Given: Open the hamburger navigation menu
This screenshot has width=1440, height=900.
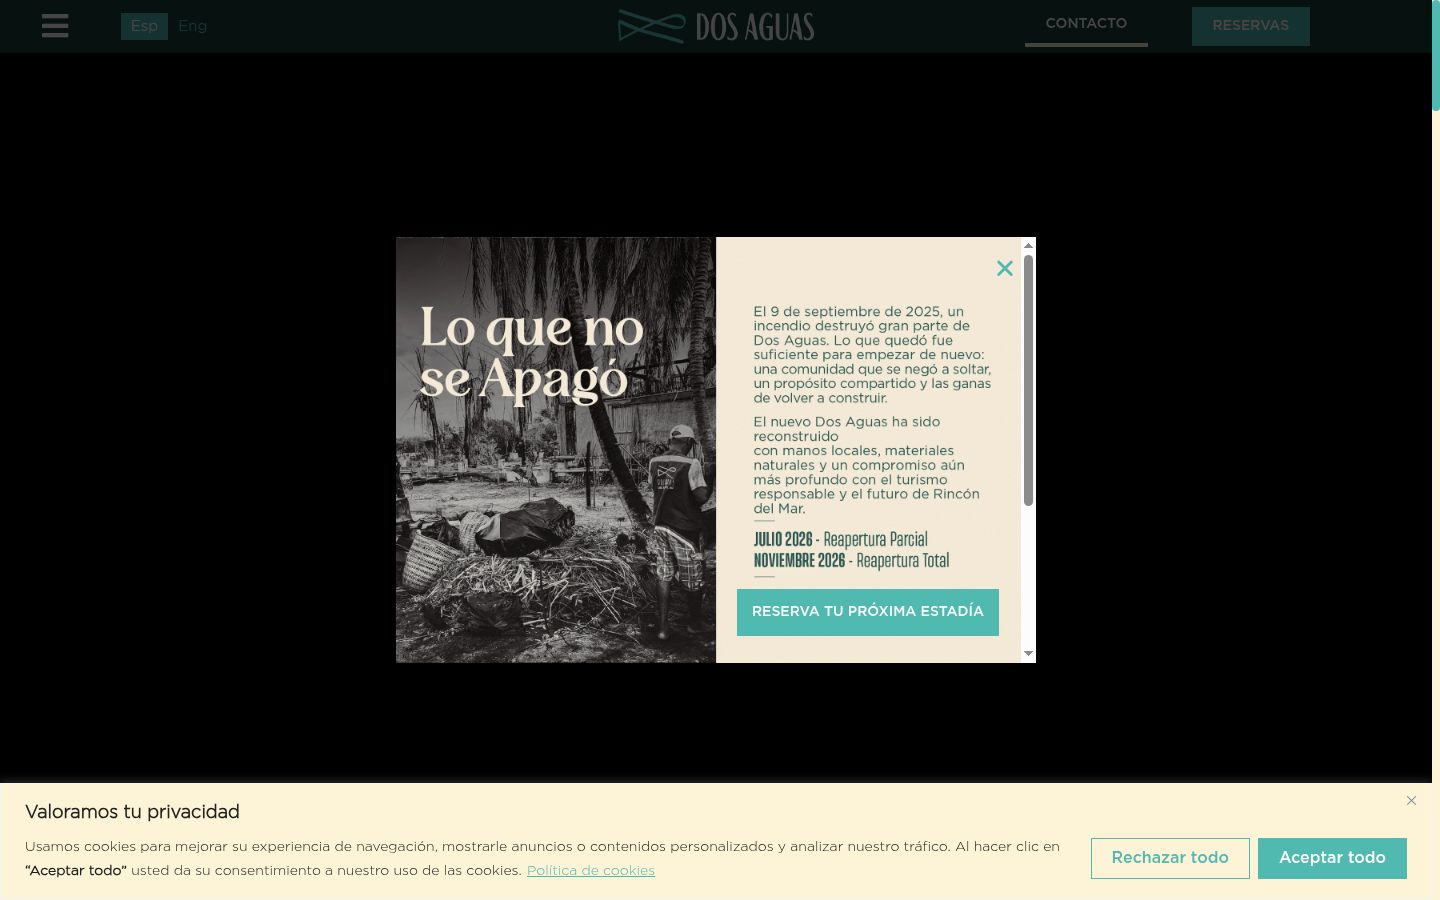Looking at the screenshot, I should point(55,26).
